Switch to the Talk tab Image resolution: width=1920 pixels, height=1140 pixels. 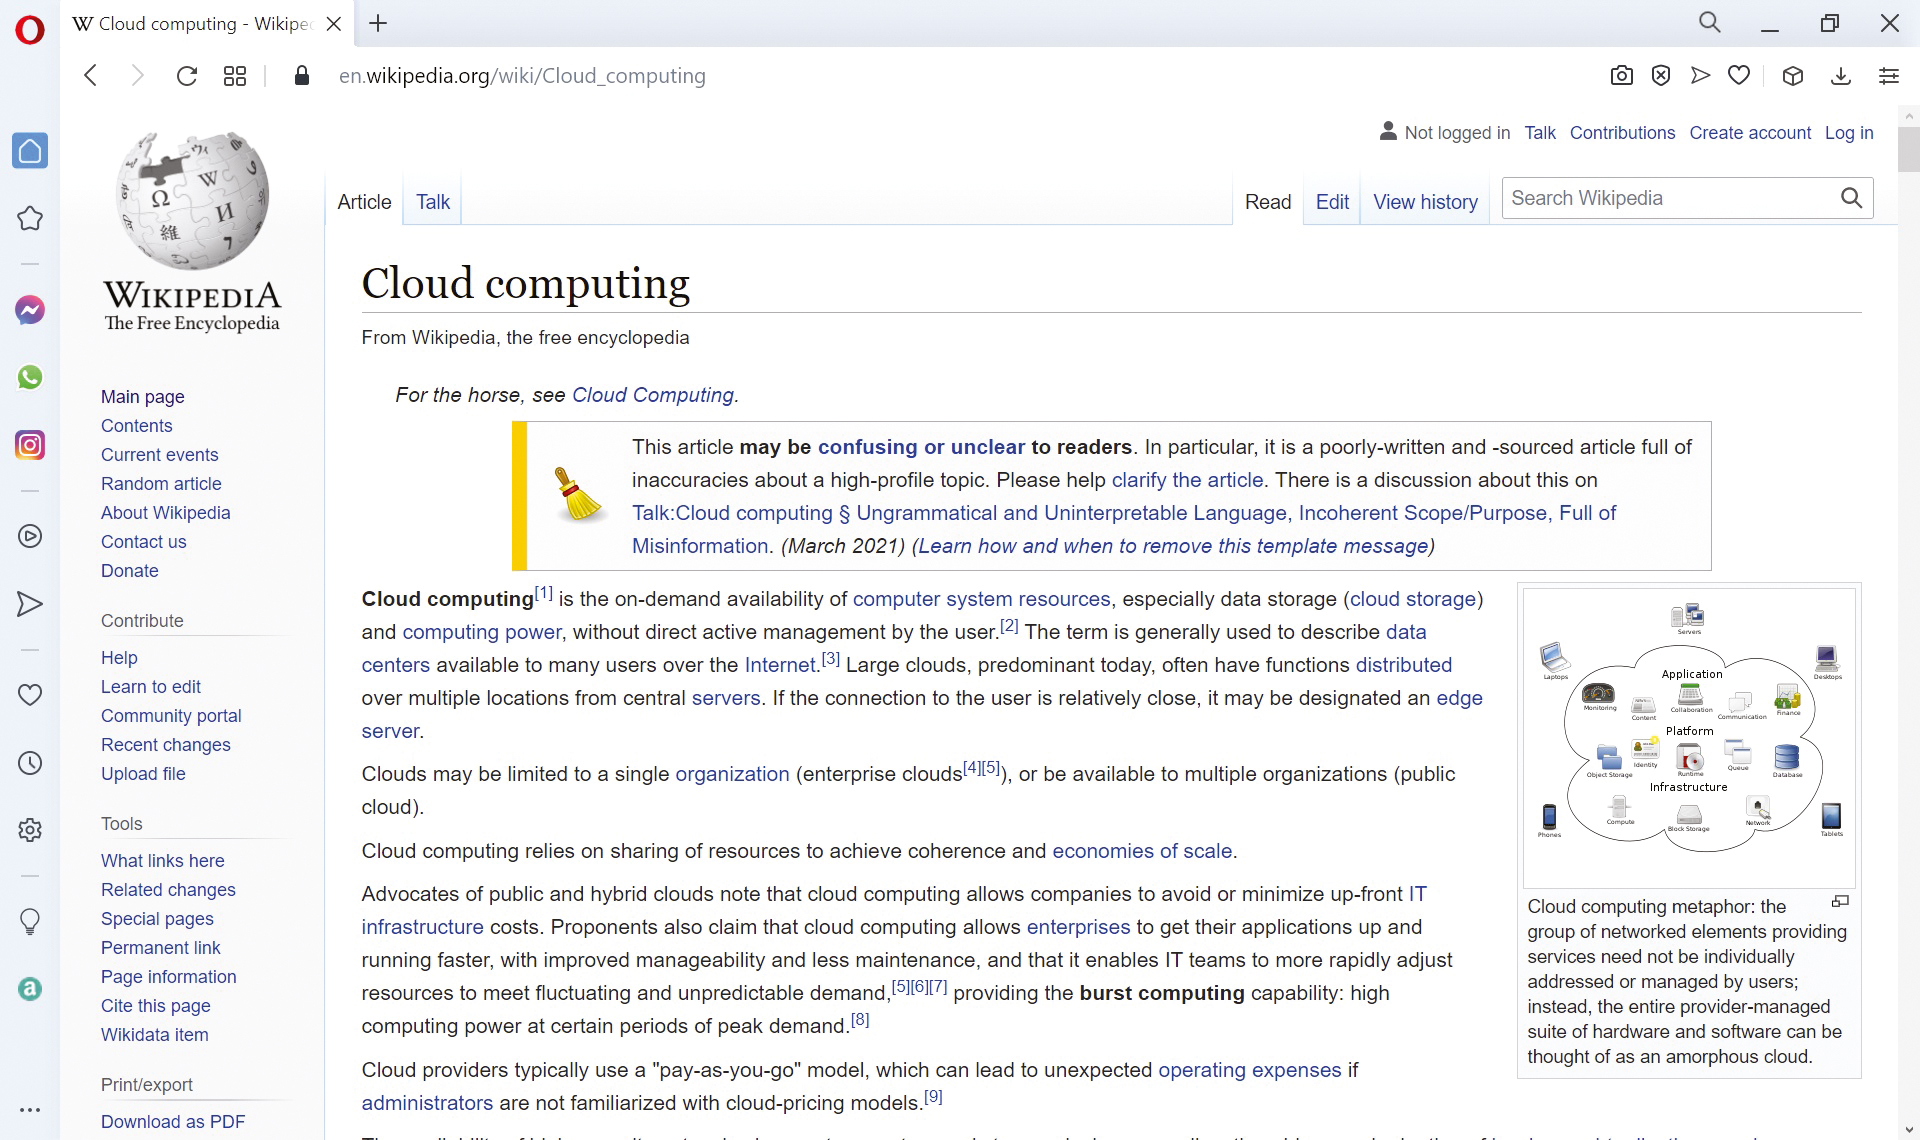433,202
